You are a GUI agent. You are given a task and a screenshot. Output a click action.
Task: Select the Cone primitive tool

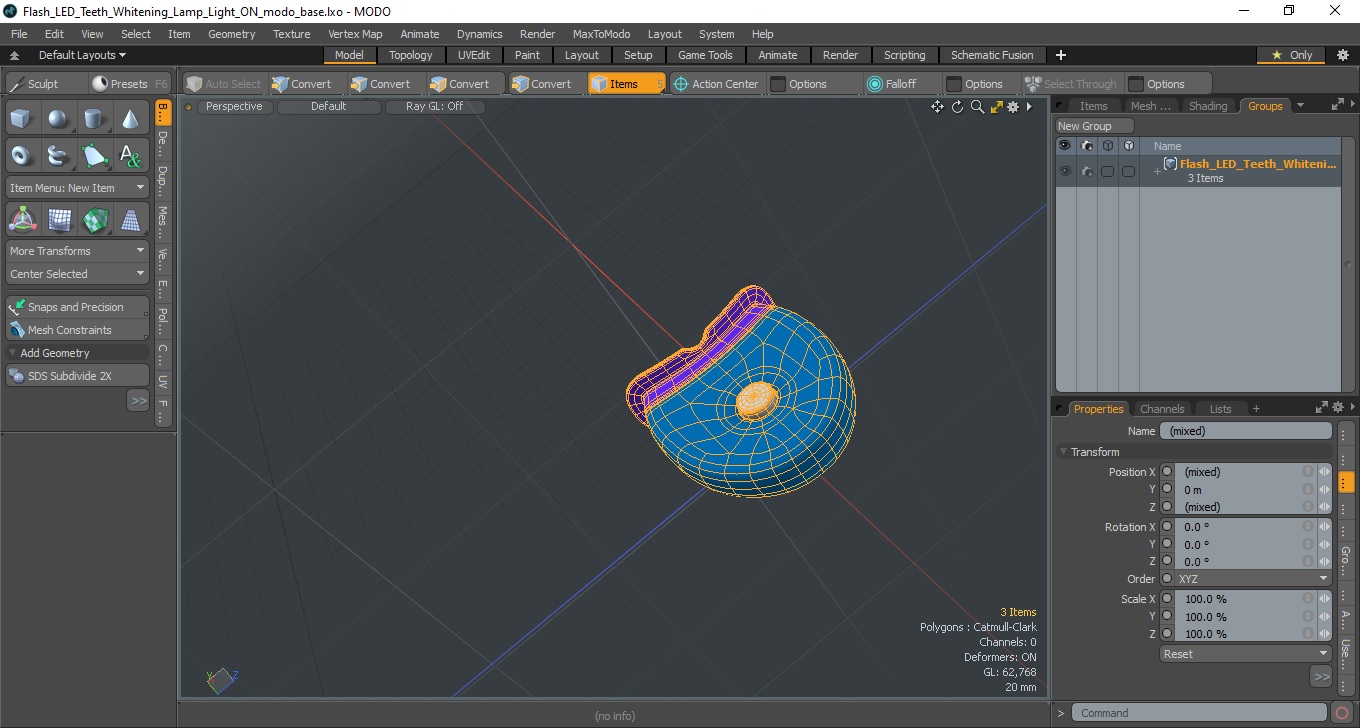point(131,120)
